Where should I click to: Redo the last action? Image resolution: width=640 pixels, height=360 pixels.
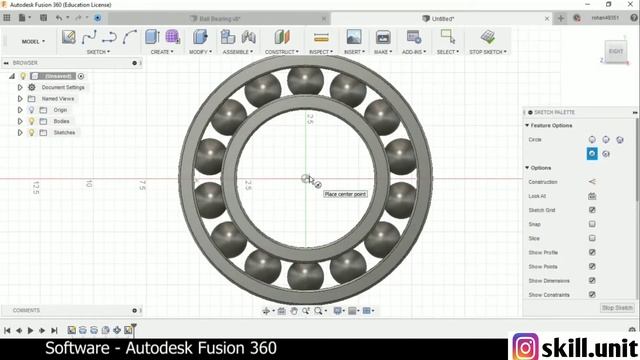(78, 18)
